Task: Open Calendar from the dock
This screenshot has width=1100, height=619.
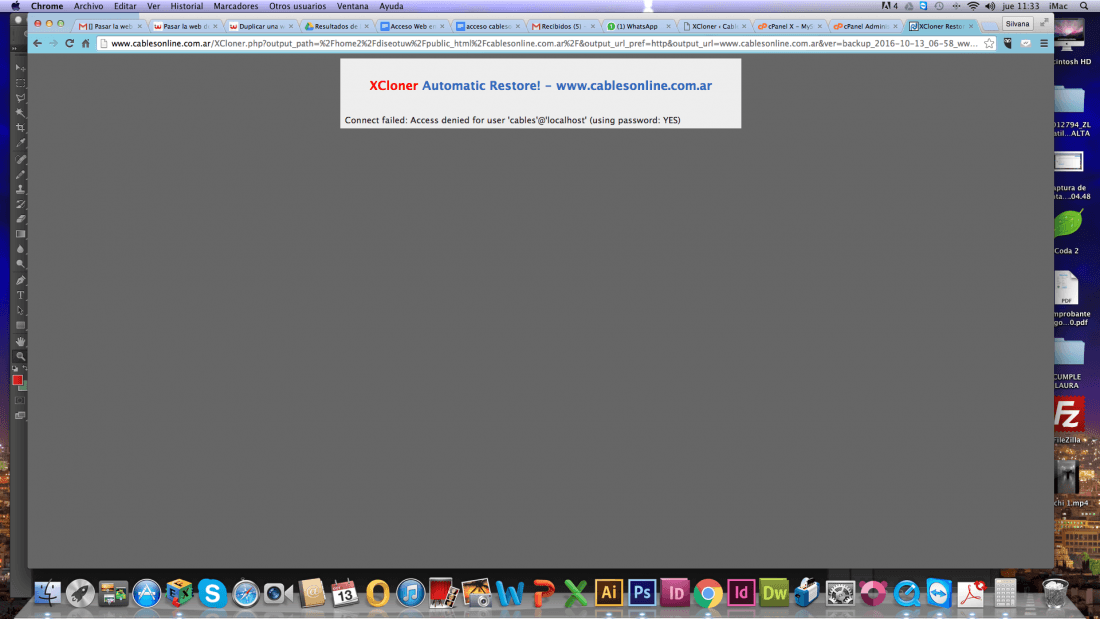Action: [344, 593]
